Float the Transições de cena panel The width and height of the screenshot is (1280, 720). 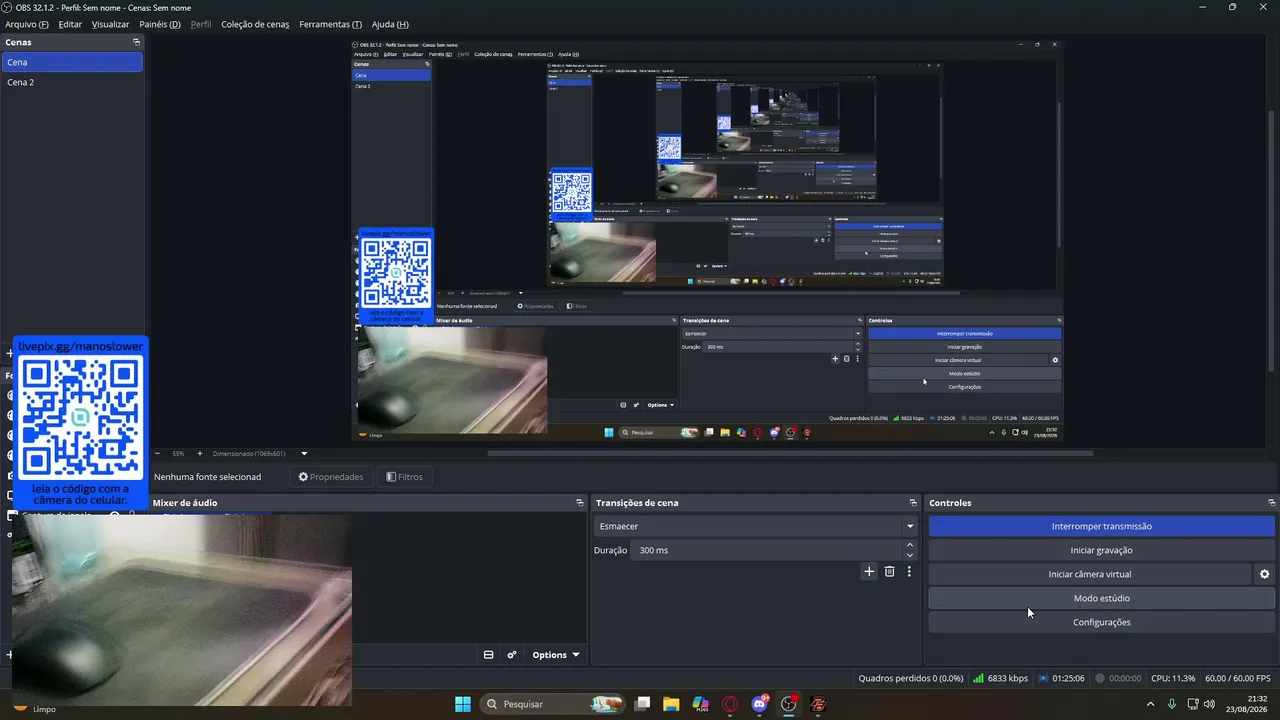(x=913, y=503)
